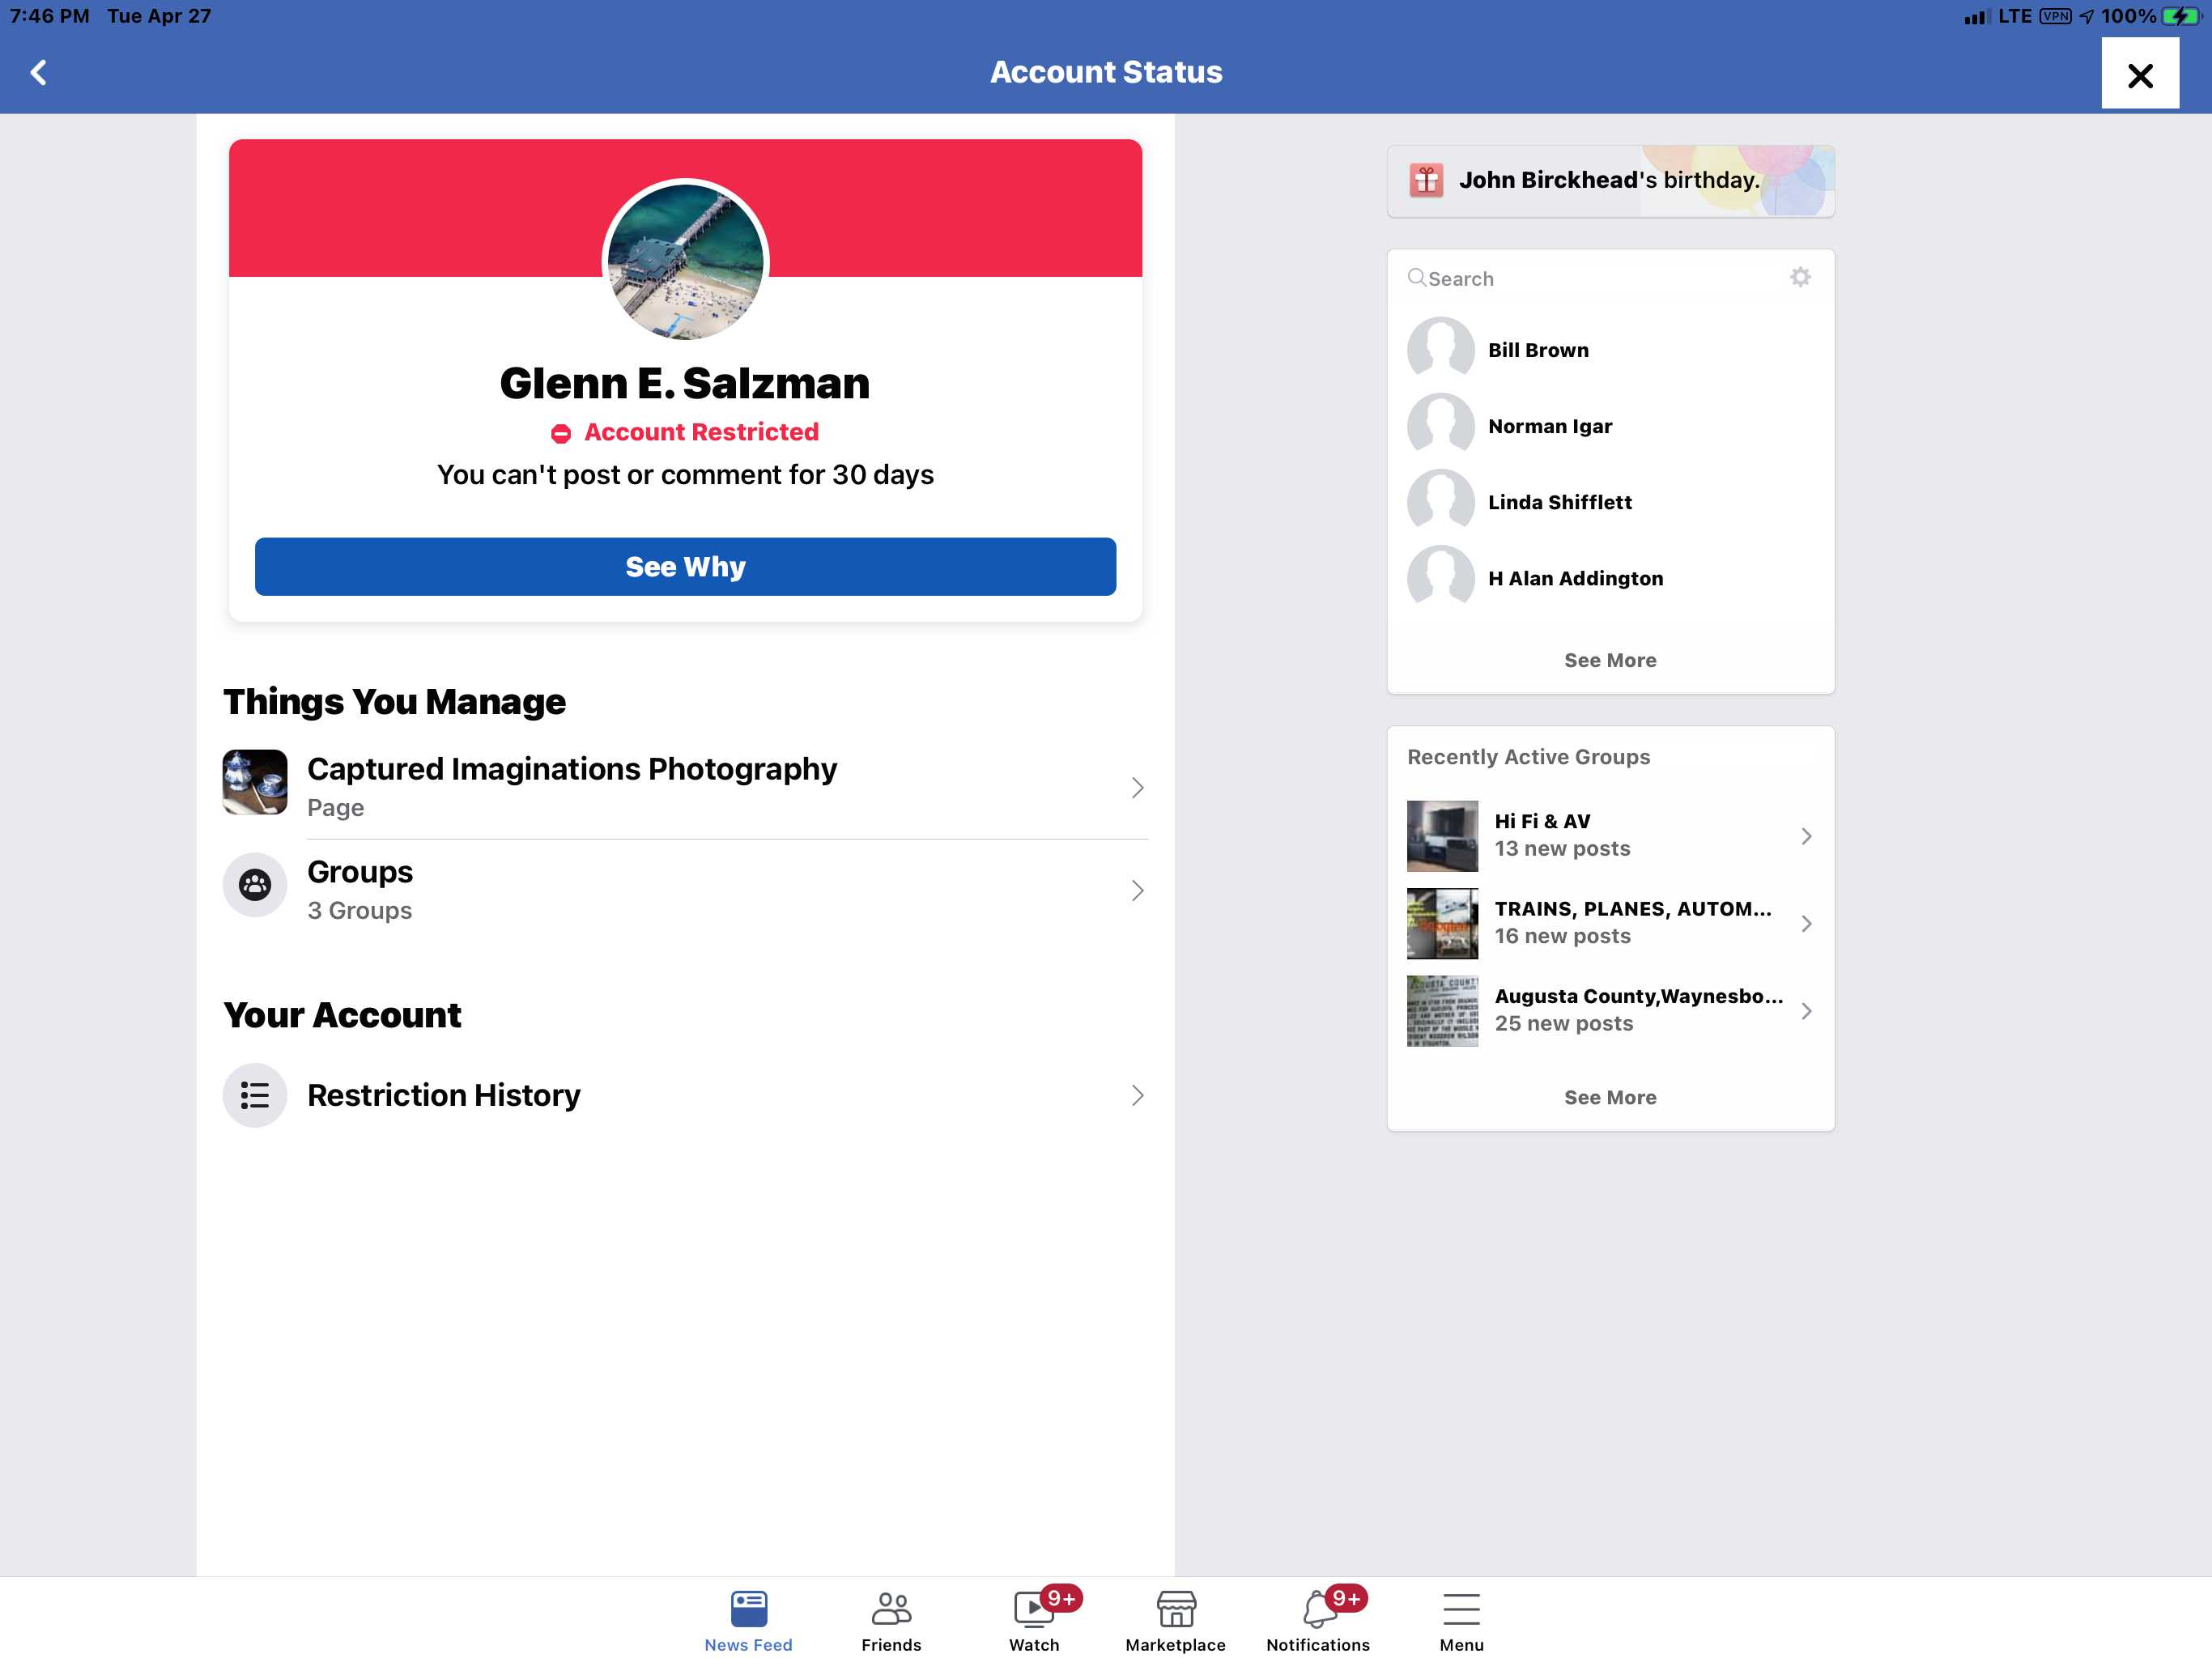This screenshot has width=2212, height=1658.
Task: Open Hi Fi & AV group thumbnail
Action: [x=1442, y=836]
